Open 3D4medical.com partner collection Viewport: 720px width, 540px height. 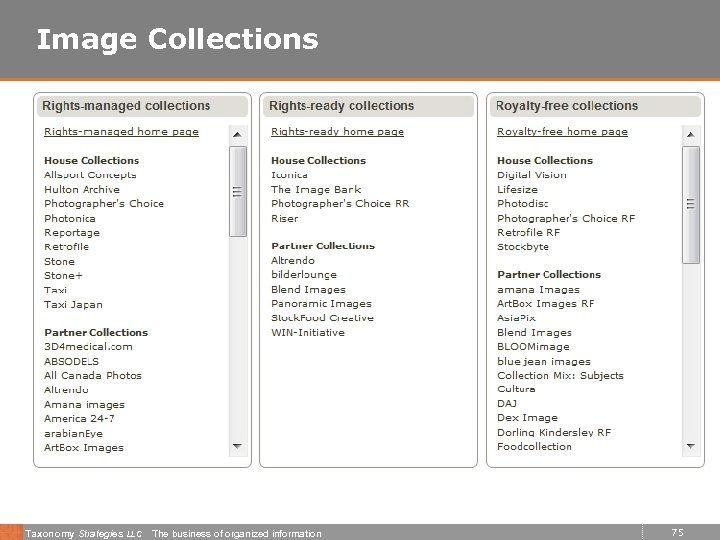88,347
